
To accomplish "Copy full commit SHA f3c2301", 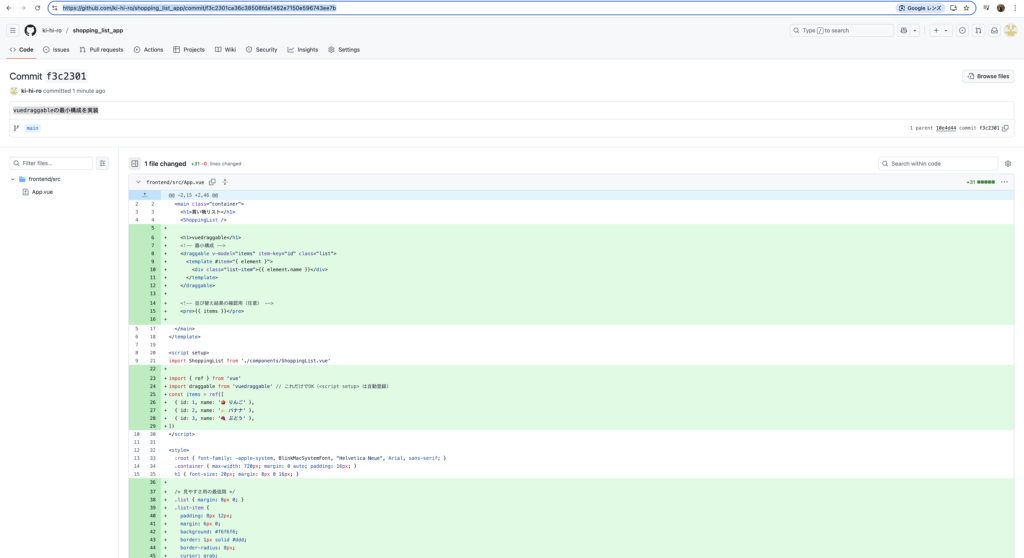I will [1005, 128].
